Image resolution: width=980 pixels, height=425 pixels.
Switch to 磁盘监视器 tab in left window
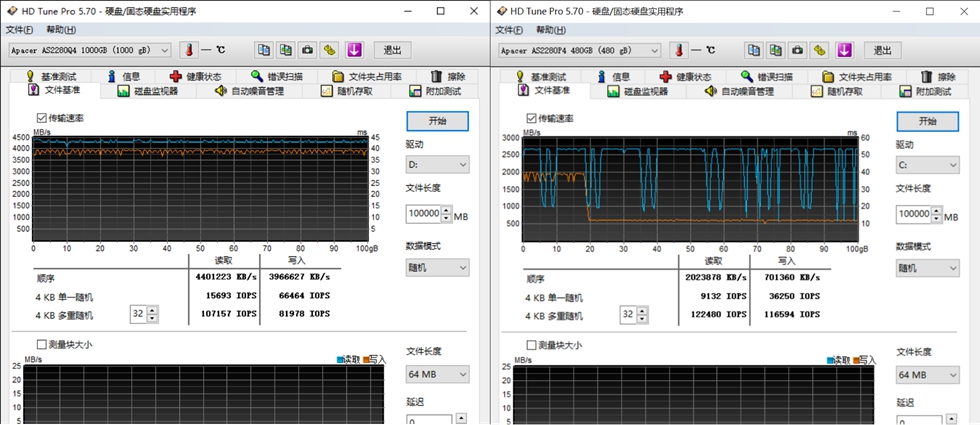(148, 91)
